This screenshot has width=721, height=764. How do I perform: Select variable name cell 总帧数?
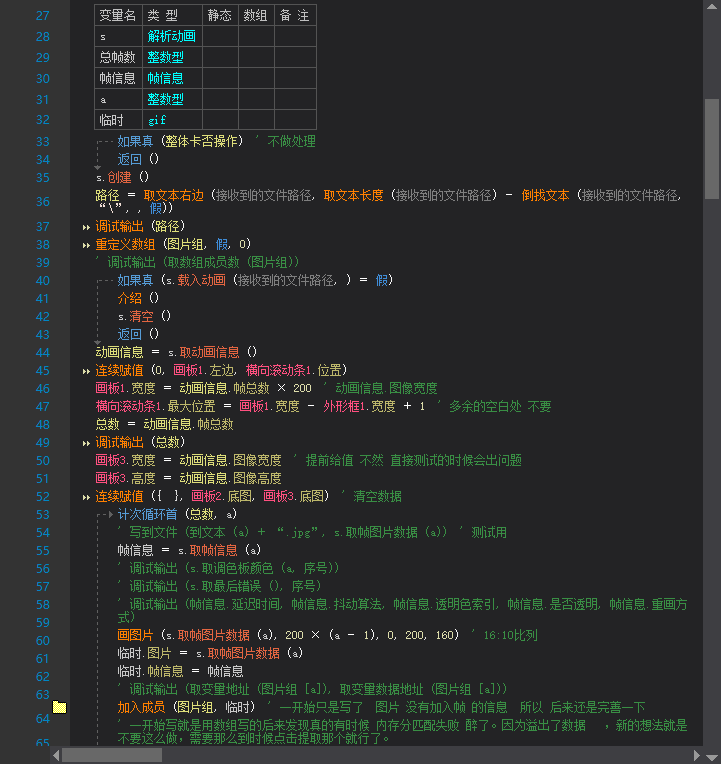click(118, 57)
